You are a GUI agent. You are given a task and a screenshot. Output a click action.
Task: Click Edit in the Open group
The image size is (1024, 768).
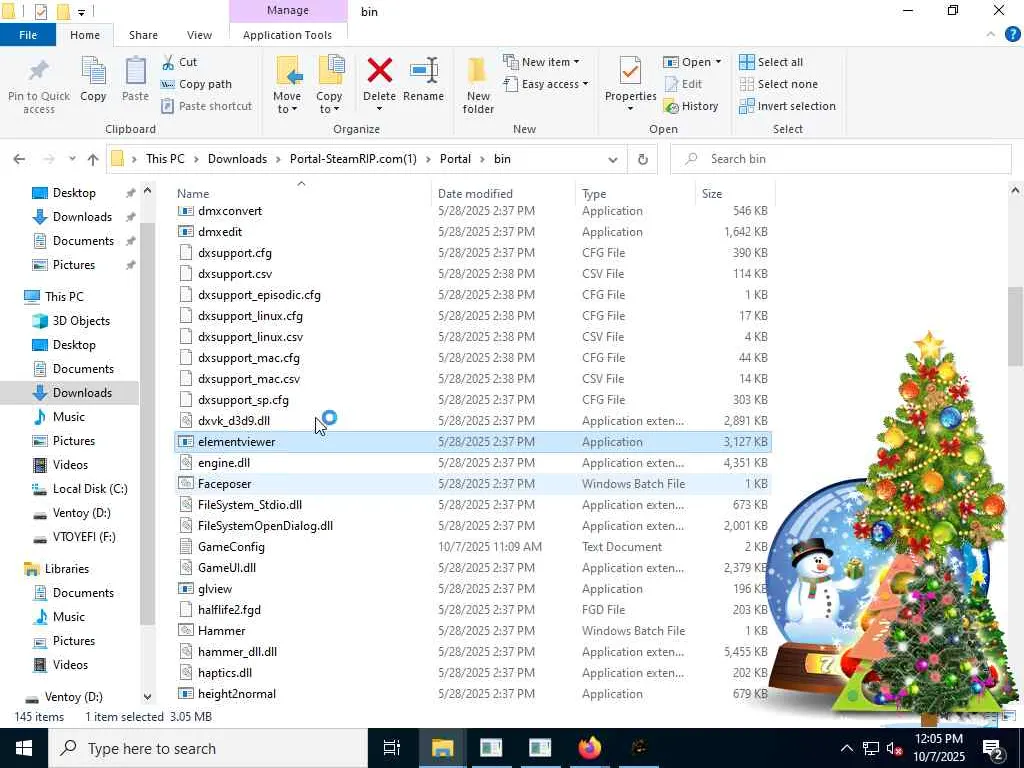pyautogui.click(x=683, y=84)
